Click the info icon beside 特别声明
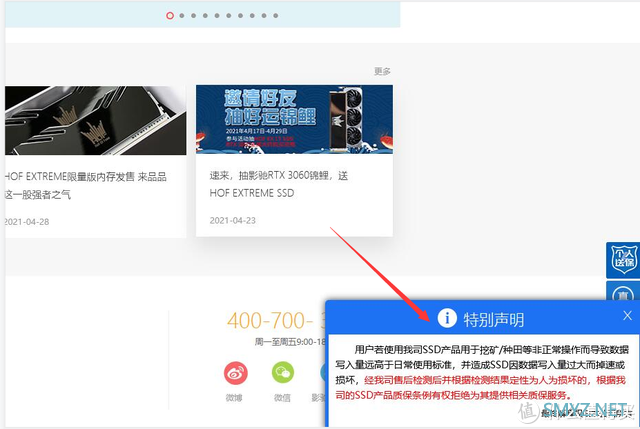 click(447, 317)
